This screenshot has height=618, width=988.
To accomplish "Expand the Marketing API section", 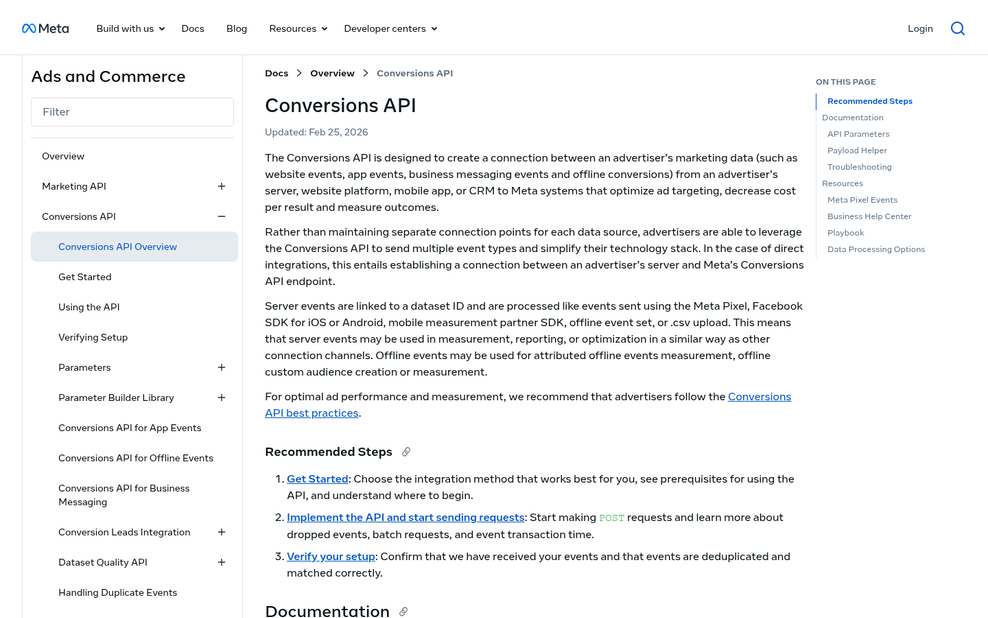I will tap(221, 186).
